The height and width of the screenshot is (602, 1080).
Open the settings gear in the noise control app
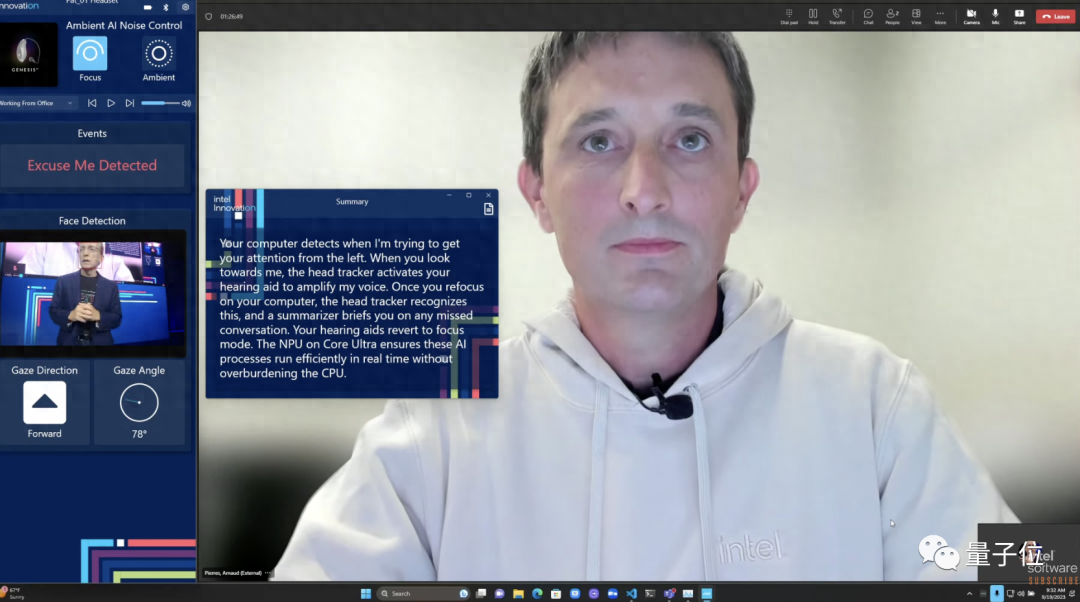[185, 8]
